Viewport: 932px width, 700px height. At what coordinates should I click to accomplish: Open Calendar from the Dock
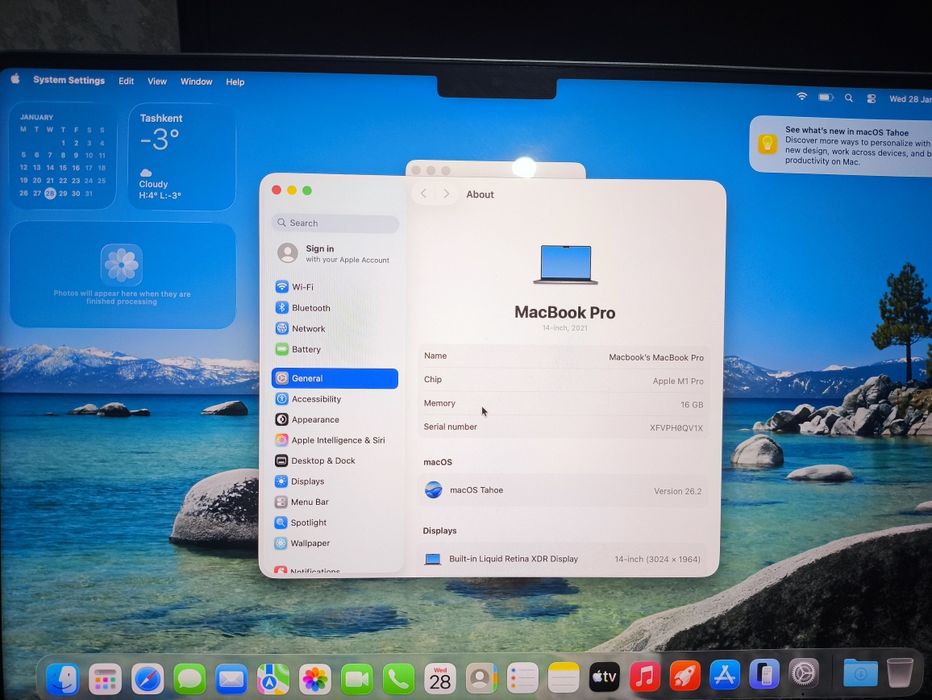tap(440, 679)
